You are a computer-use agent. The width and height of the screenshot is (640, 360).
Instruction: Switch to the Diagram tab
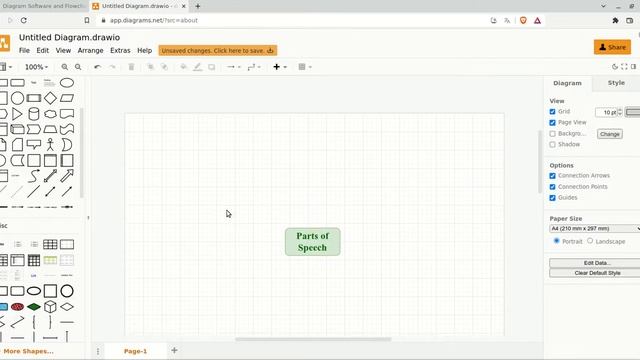click(567, 83)
